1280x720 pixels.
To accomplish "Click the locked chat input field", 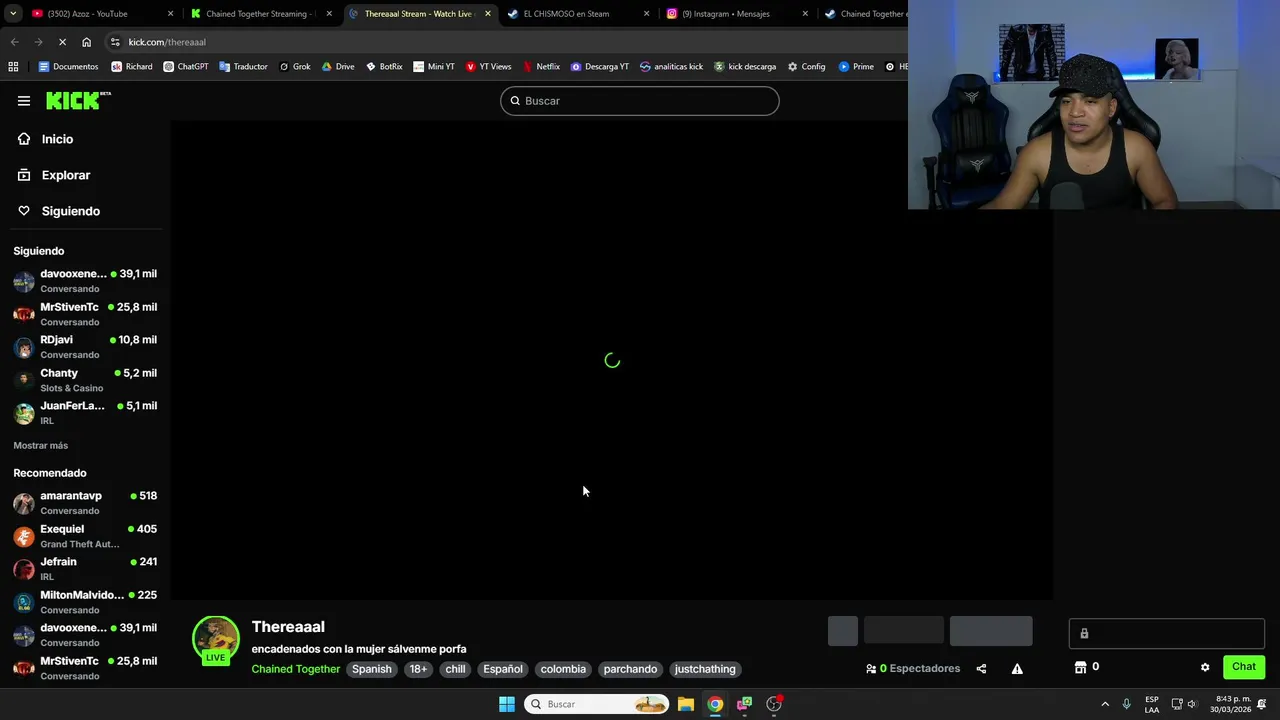I will [1167, 633].
